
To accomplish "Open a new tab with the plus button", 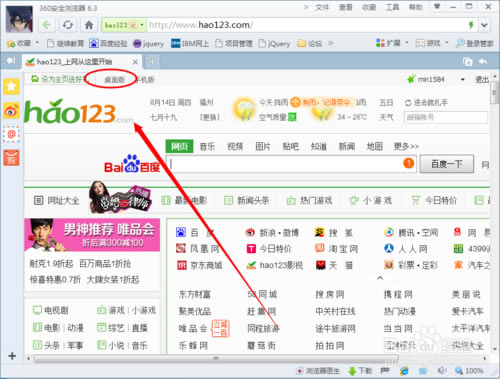I will (152, 62).
